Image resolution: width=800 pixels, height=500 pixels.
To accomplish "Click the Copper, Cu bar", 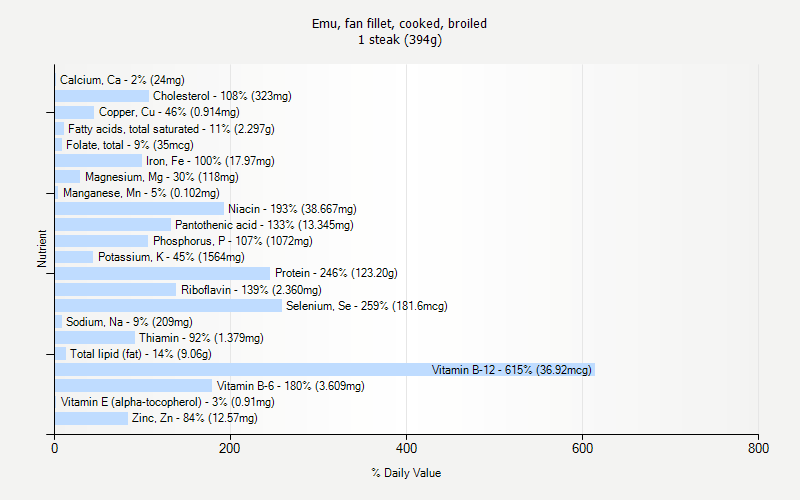I will (74, 112).
